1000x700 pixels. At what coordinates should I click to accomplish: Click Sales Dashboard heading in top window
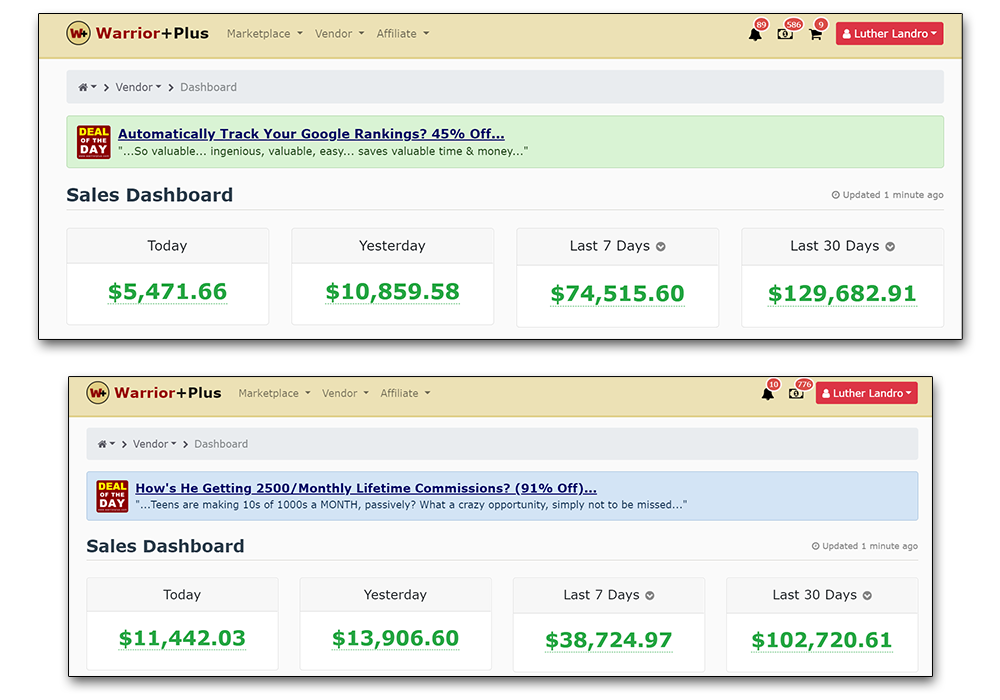[150, 195]
